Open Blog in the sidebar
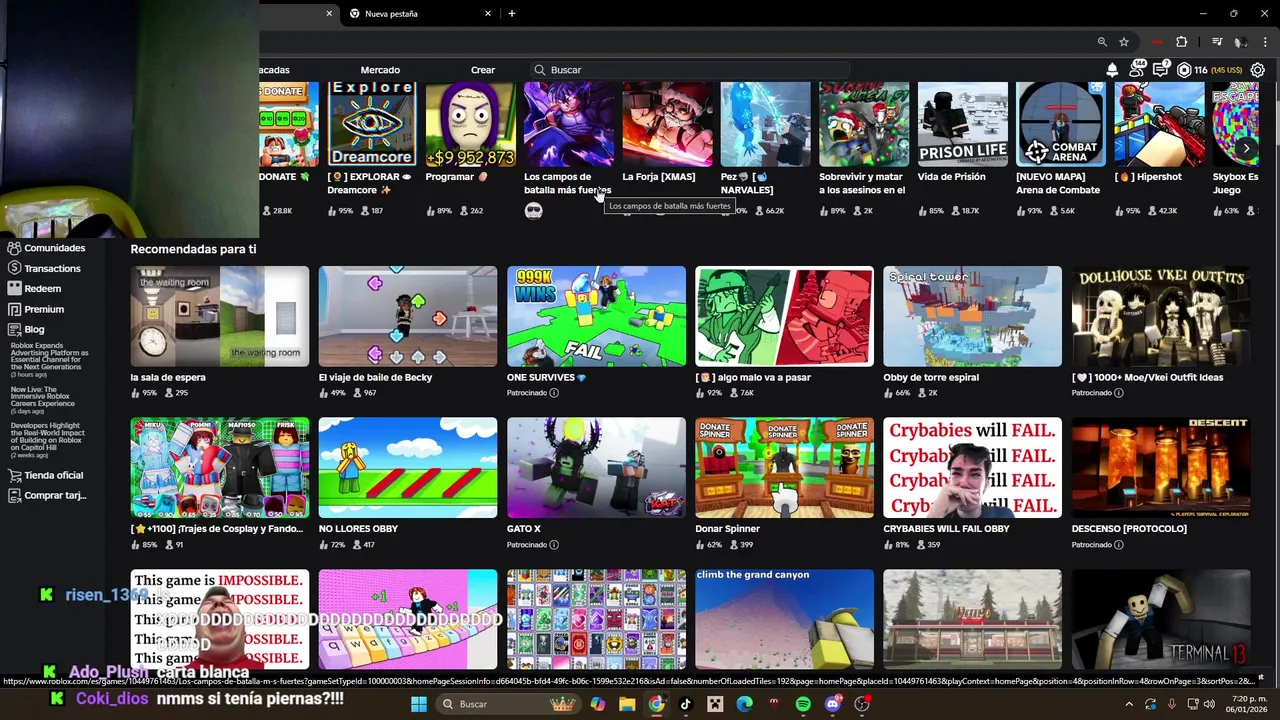 pos(26,329)
